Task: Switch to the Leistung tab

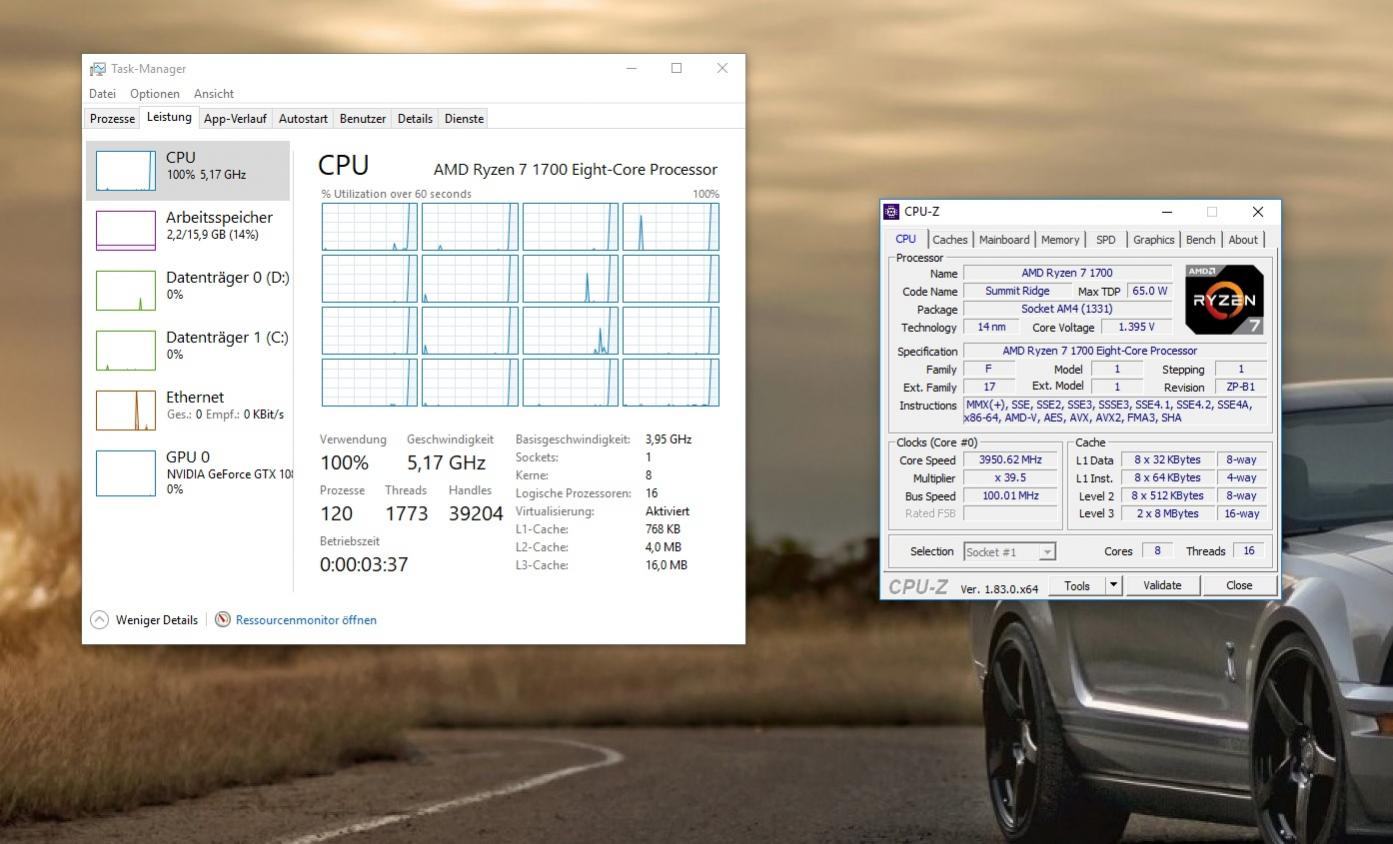Action: coord(169,117)
